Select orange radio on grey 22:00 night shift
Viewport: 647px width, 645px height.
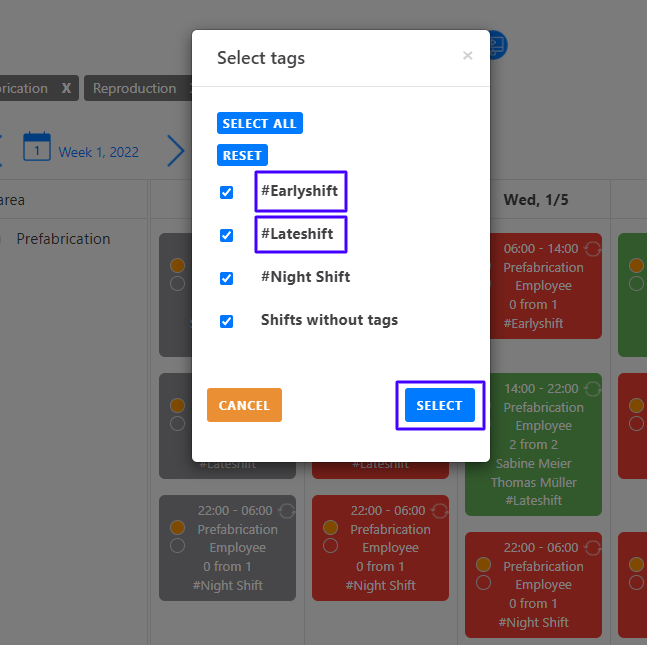[177, 527]
